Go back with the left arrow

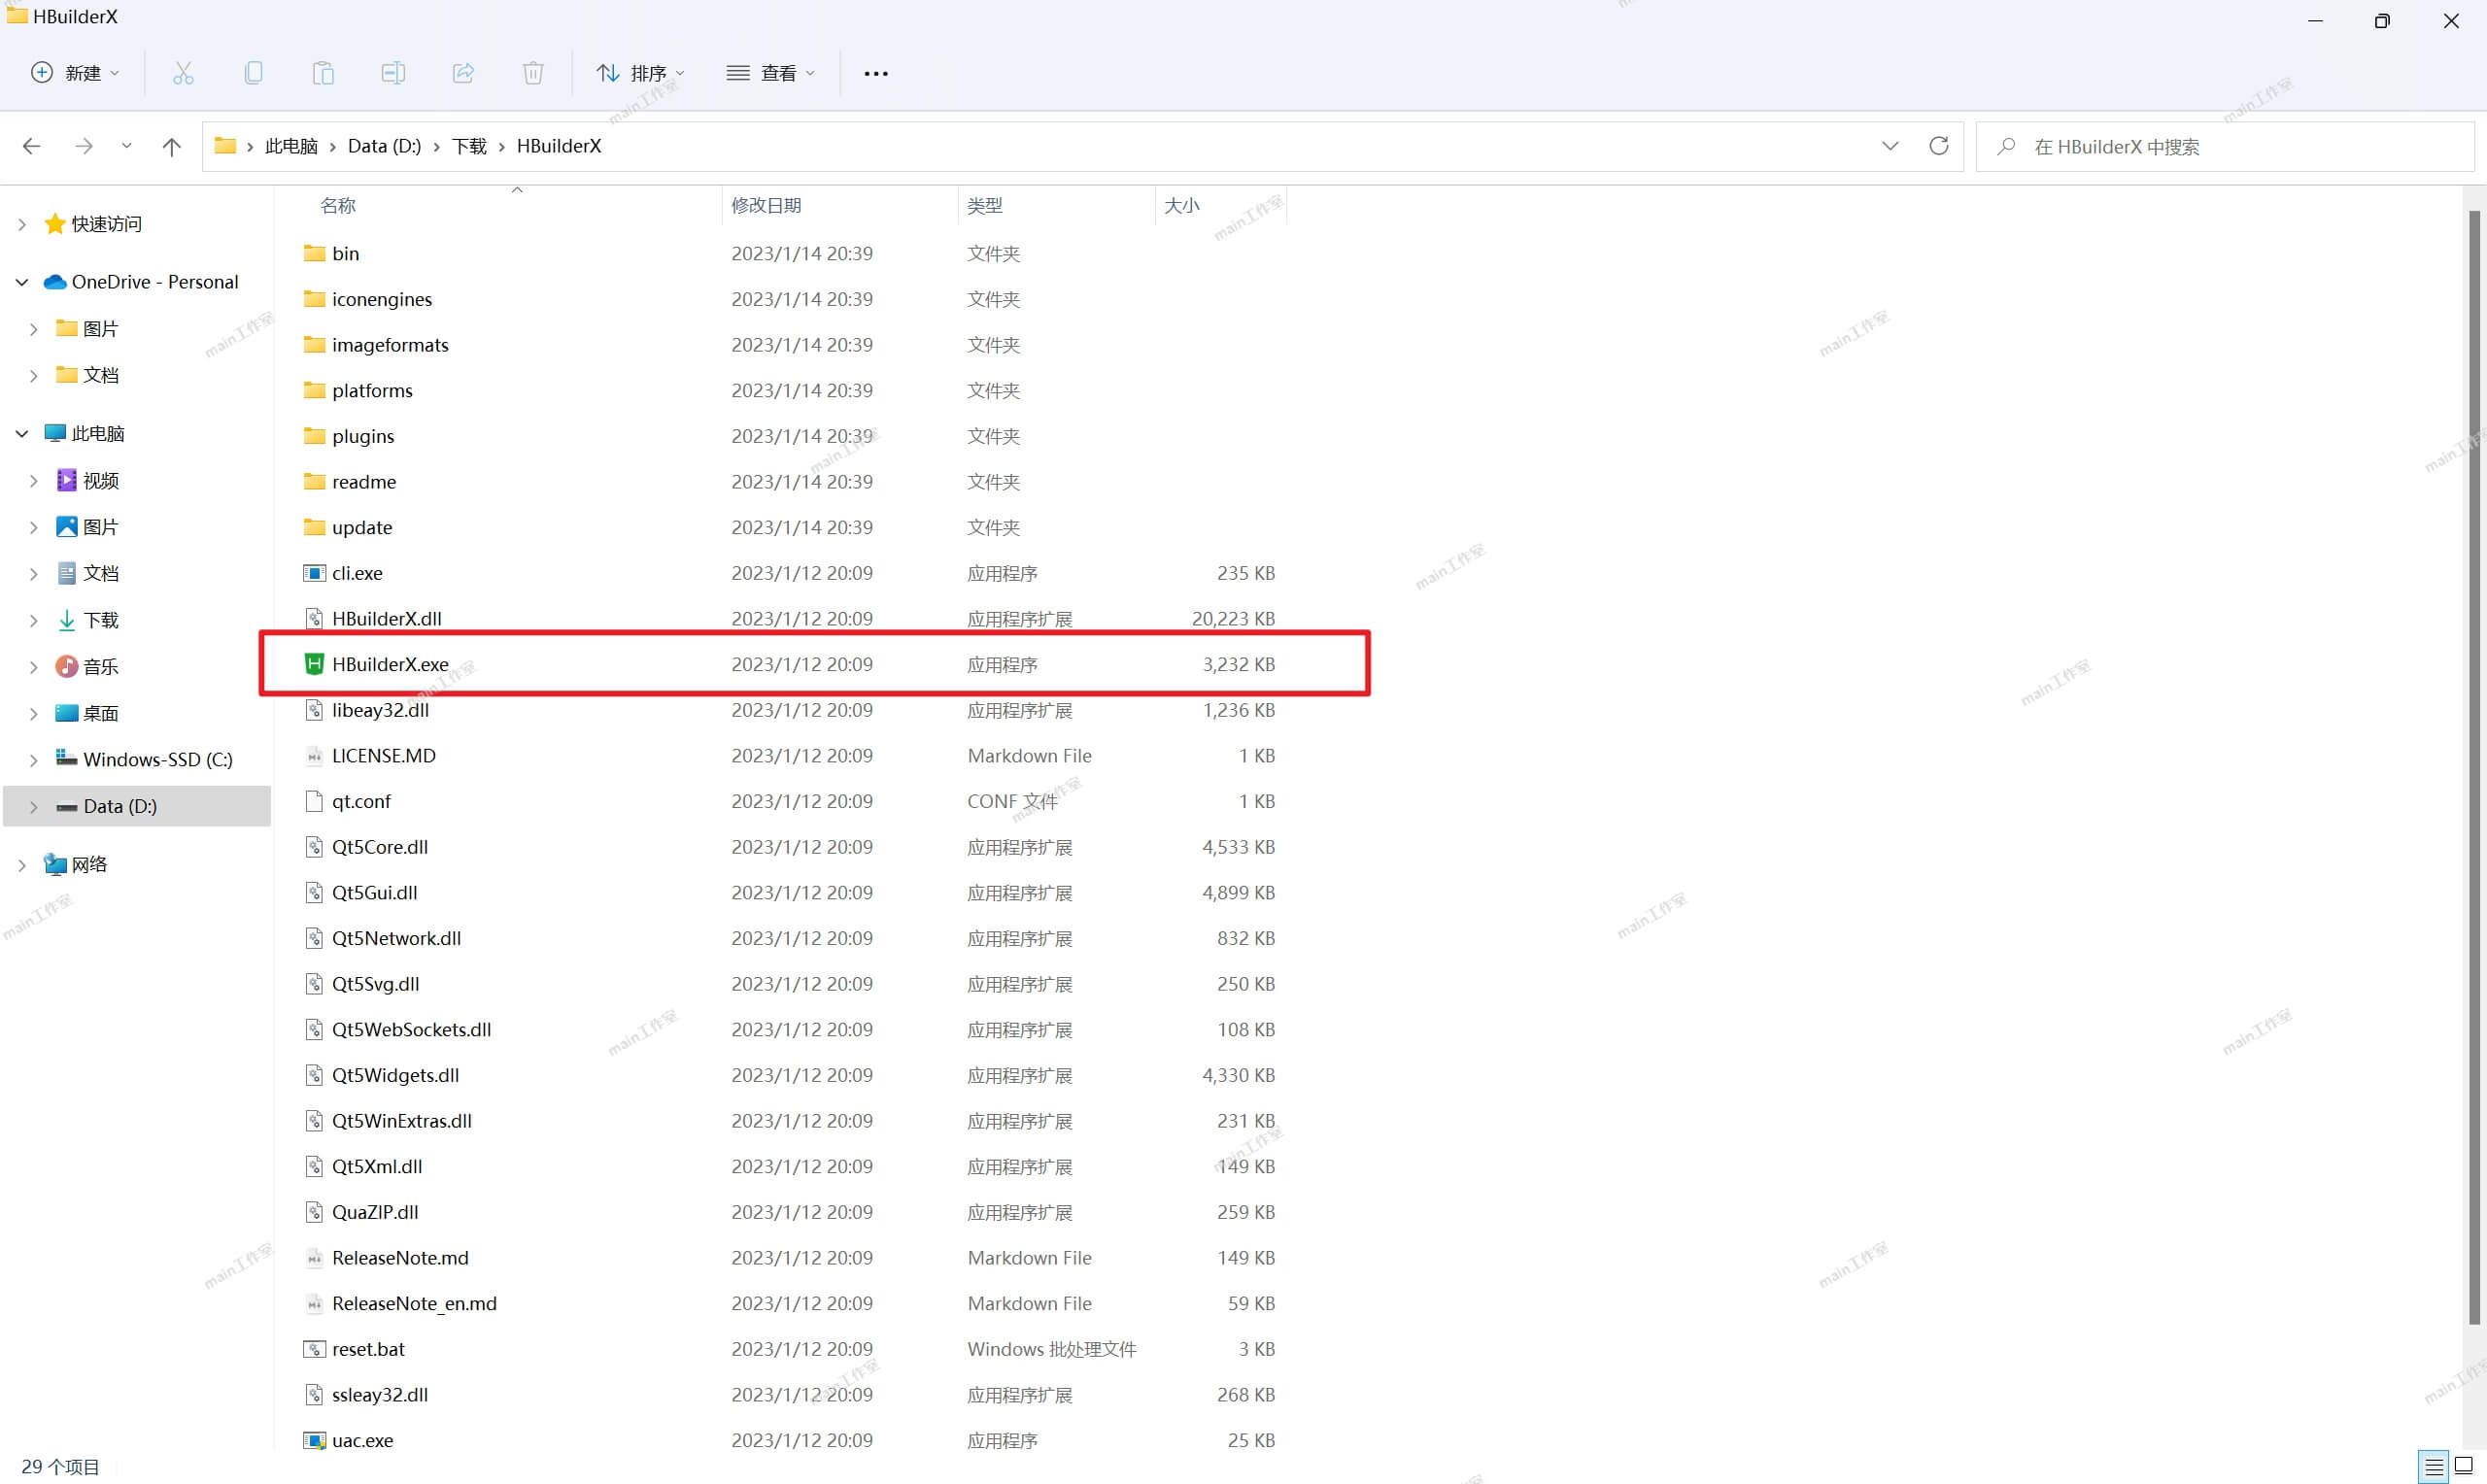pos(32,147)
